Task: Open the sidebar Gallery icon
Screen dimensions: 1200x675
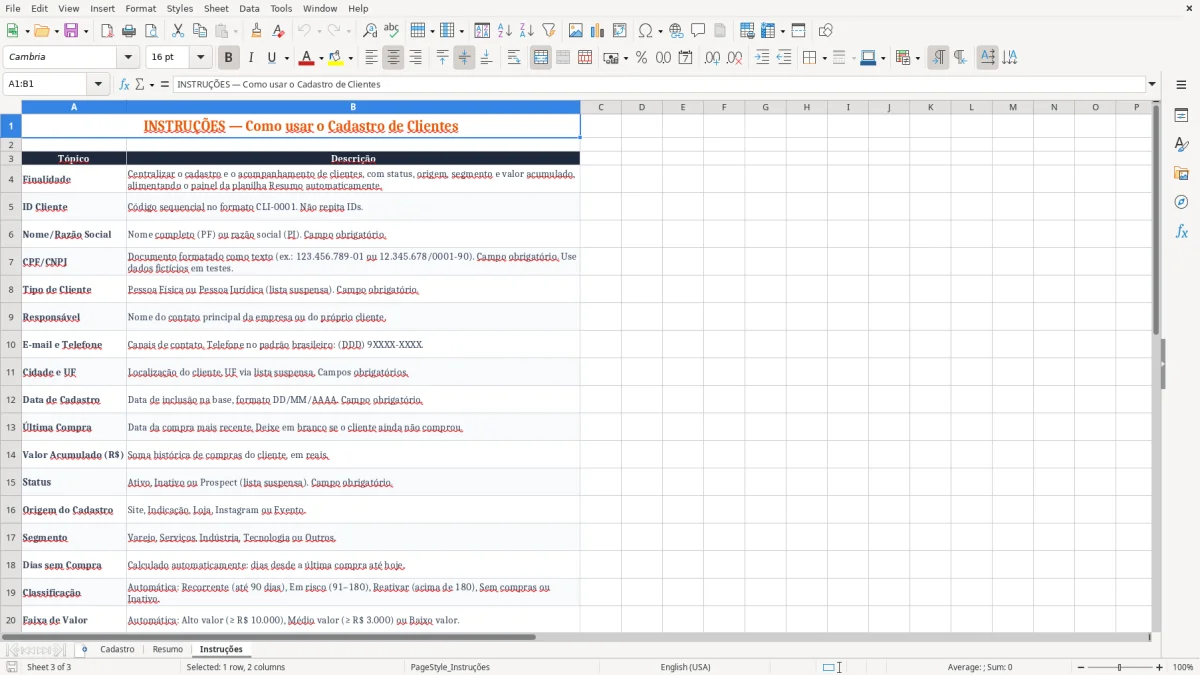Action: 1181,173
